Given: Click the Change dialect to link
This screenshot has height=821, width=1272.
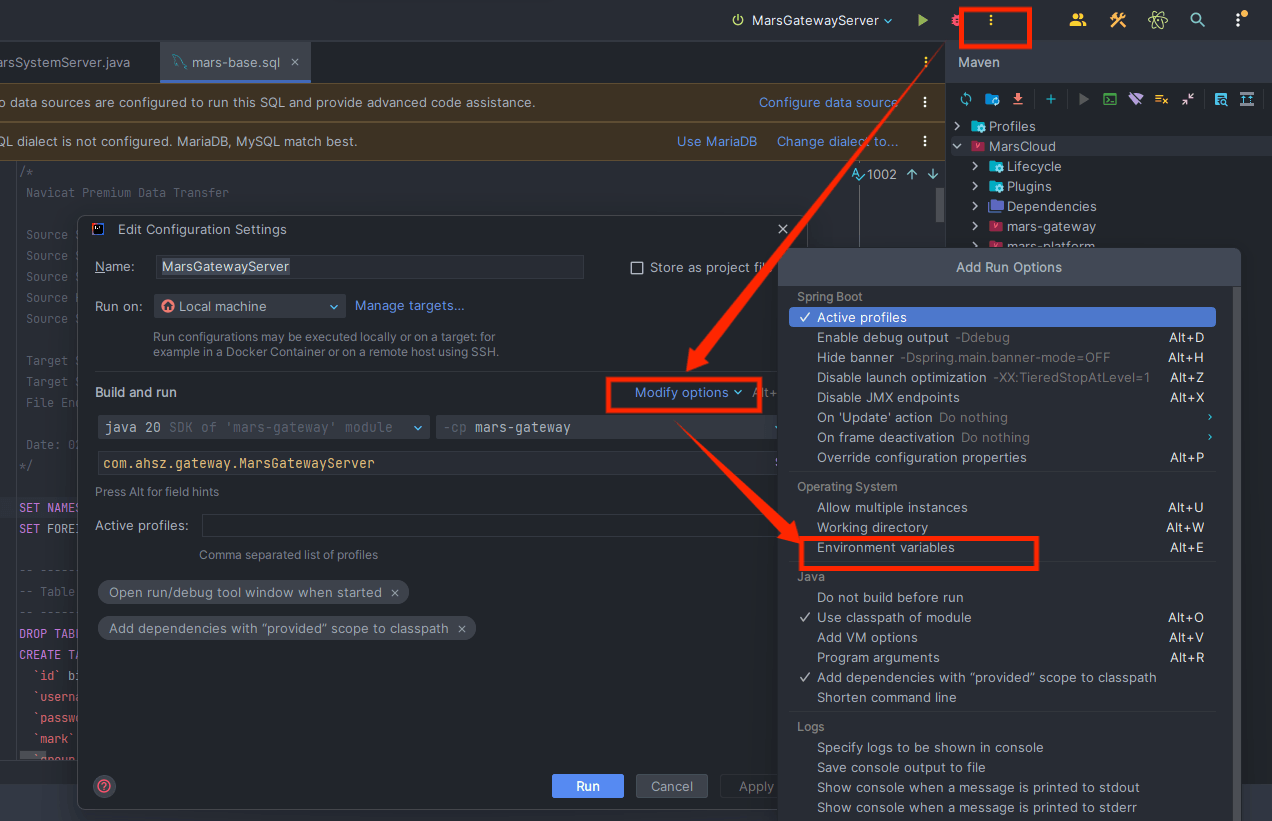Looking at the screenshot, I should pyautogui.click(x=838, y=141).
